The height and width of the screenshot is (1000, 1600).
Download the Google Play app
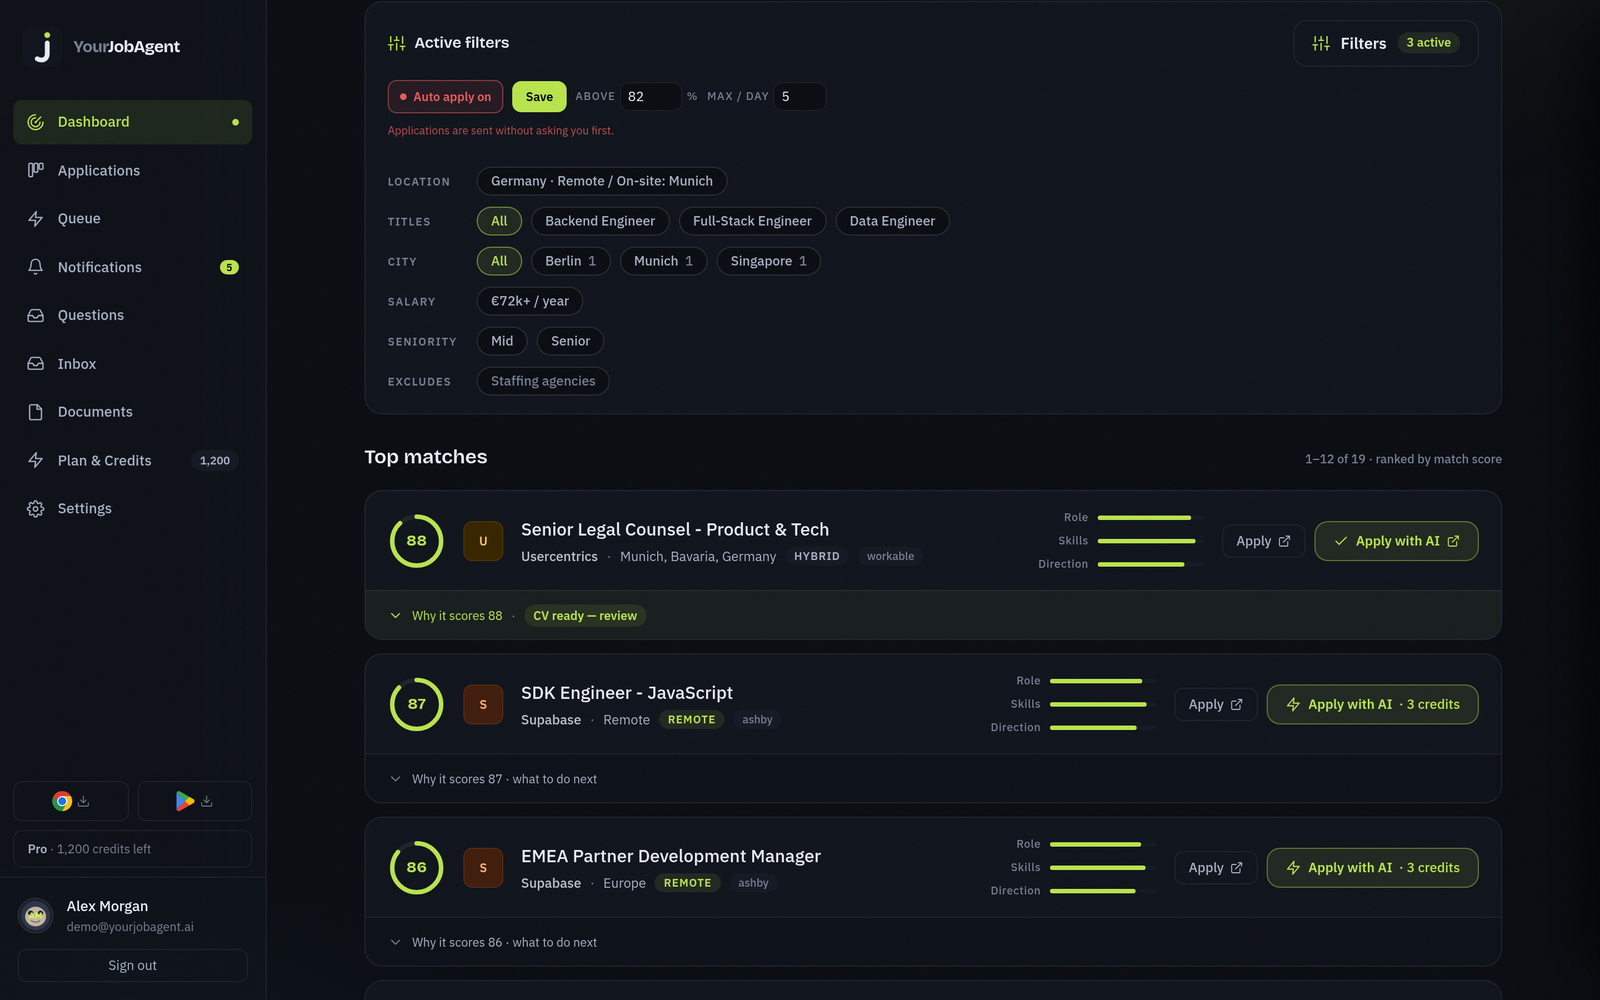click(195, 801)
